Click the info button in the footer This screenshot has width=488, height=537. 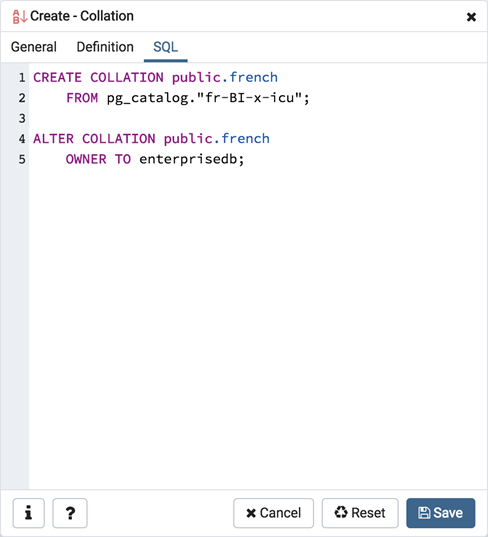28,513
